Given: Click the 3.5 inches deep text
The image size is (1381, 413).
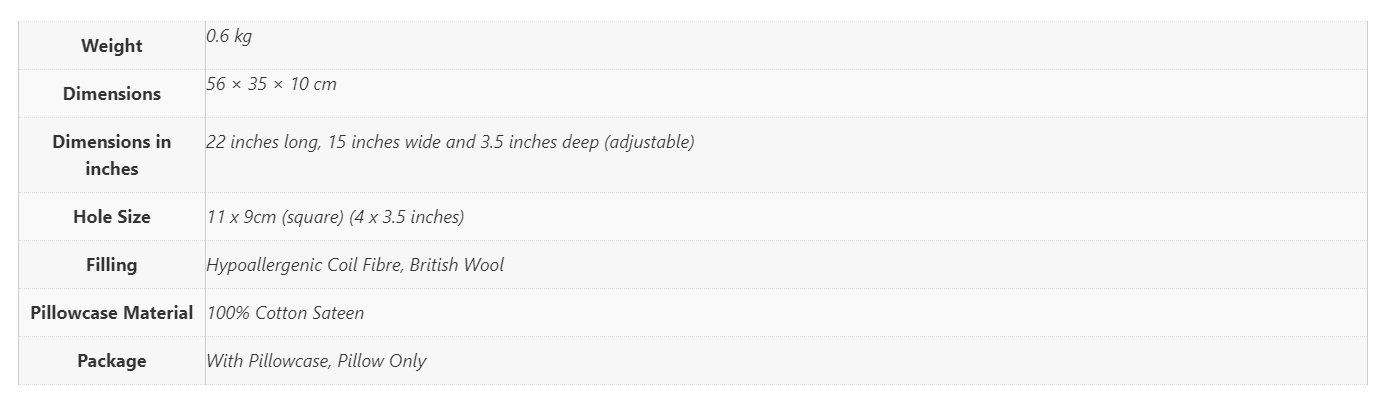Looking at the screenshot, I should 539,142.
